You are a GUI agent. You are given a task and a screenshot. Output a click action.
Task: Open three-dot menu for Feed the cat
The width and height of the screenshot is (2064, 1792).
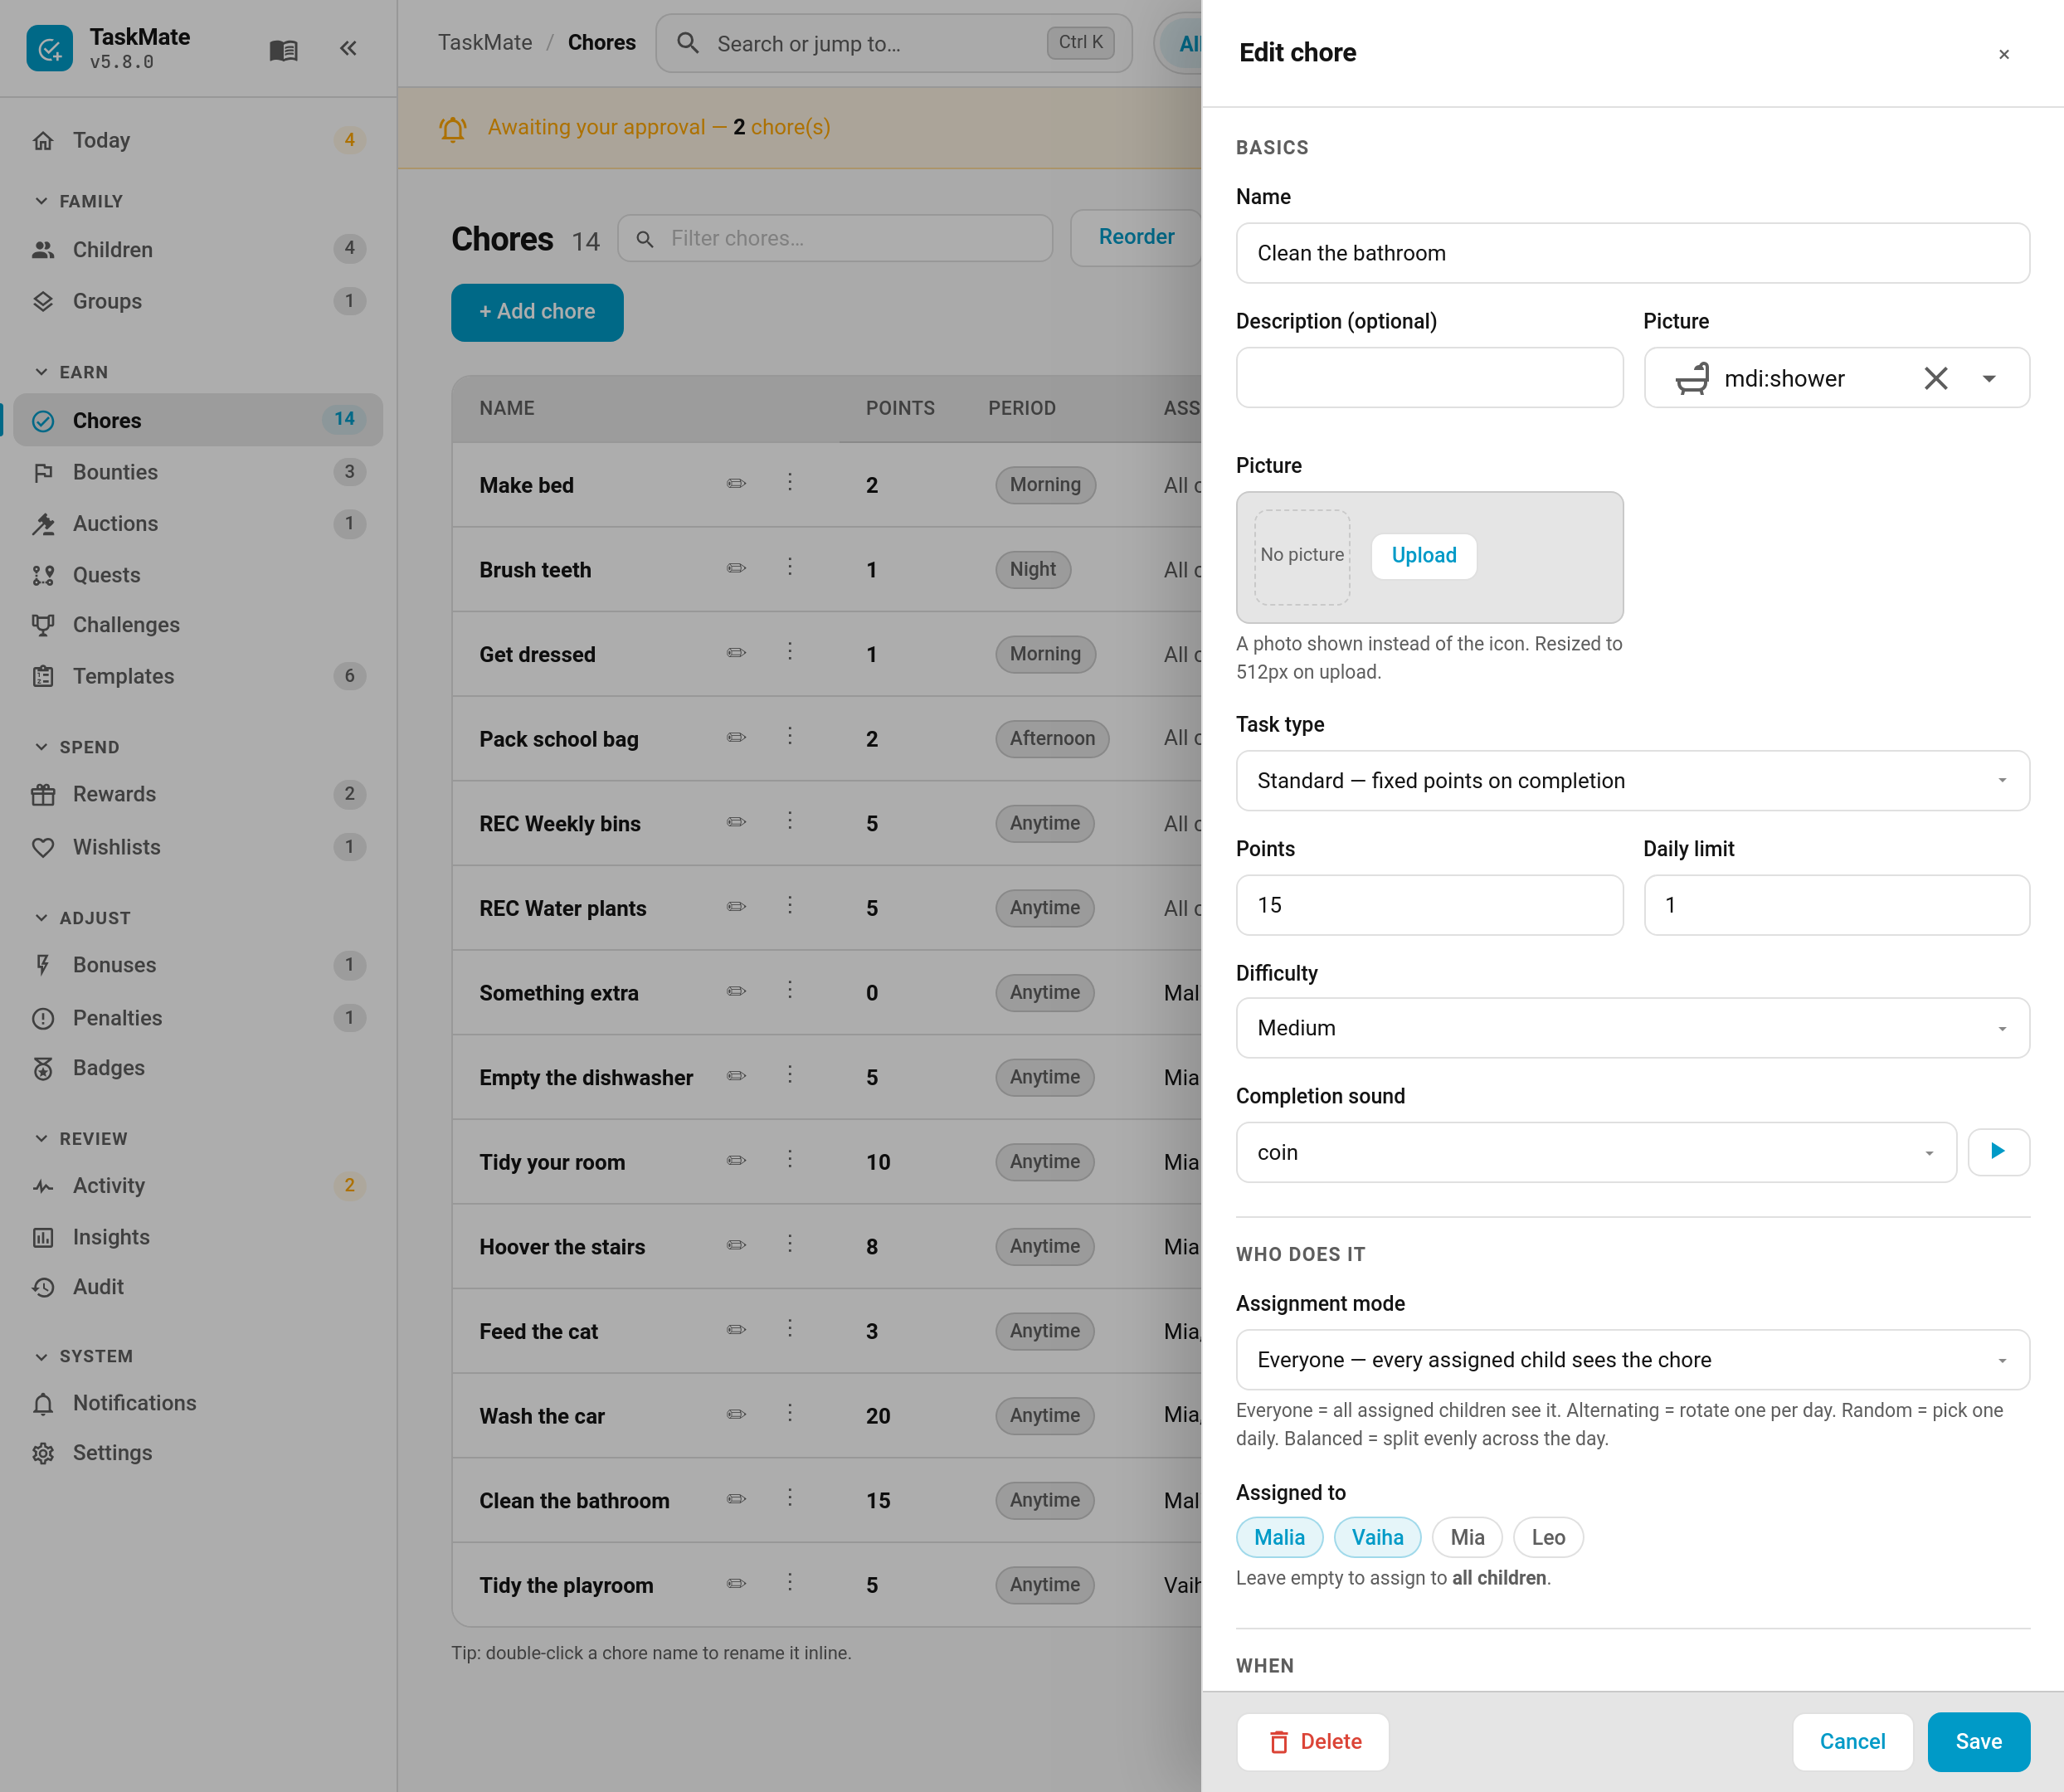tap(790, 1329)
